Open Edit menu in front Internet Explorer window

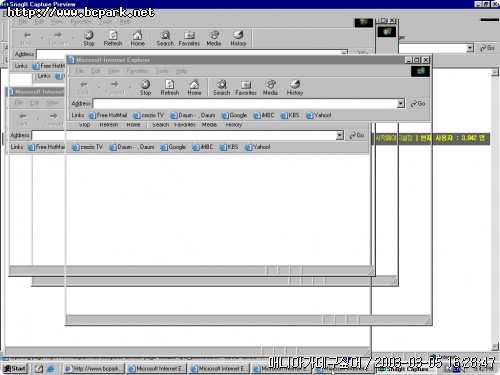96,71
